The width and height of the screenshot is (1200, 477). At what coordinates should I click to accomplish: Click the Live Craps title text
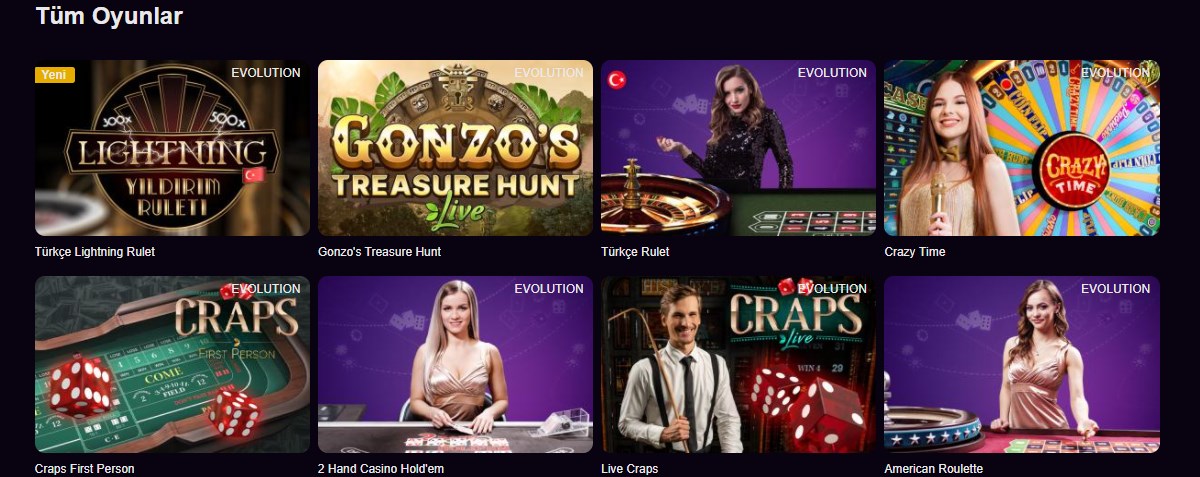pos(630,468)
